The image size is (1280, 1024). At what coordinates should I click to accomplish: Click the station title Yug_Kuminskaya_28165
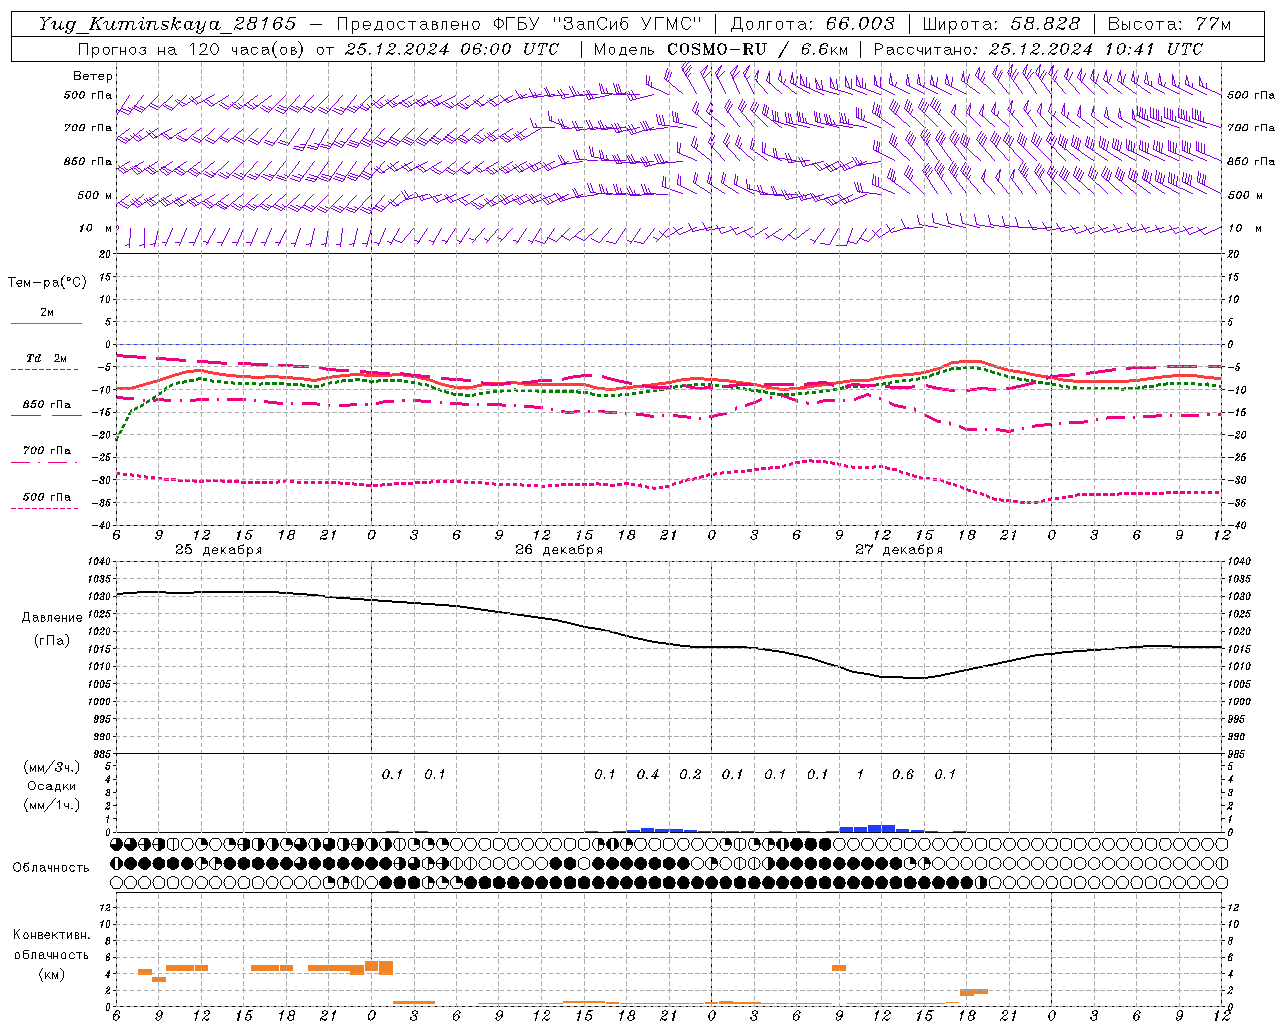(168, 24)
